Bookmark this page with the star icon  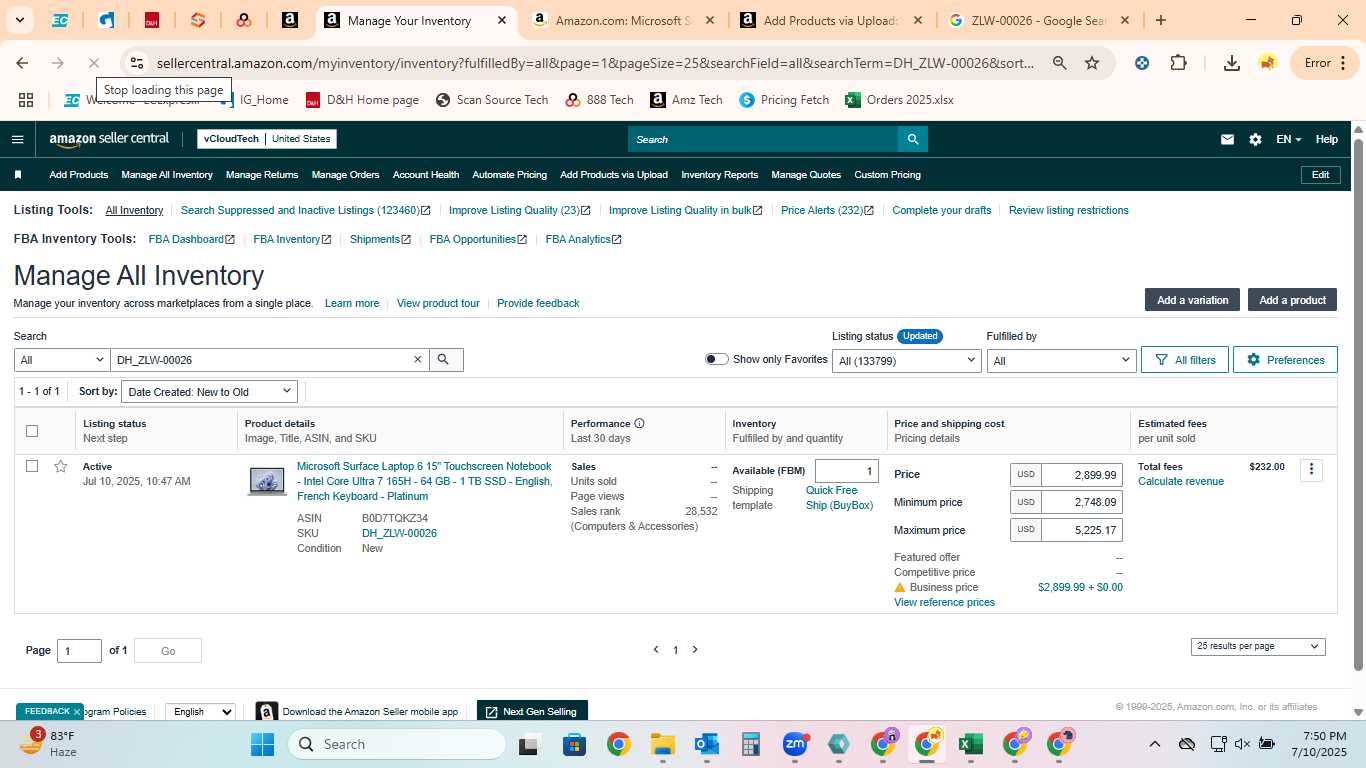click(x=1092, y=63)
